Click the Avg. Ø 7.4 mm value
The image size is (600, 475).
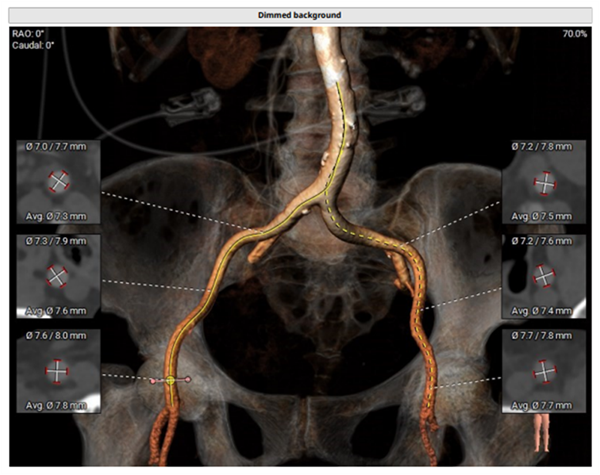[542, 311]
